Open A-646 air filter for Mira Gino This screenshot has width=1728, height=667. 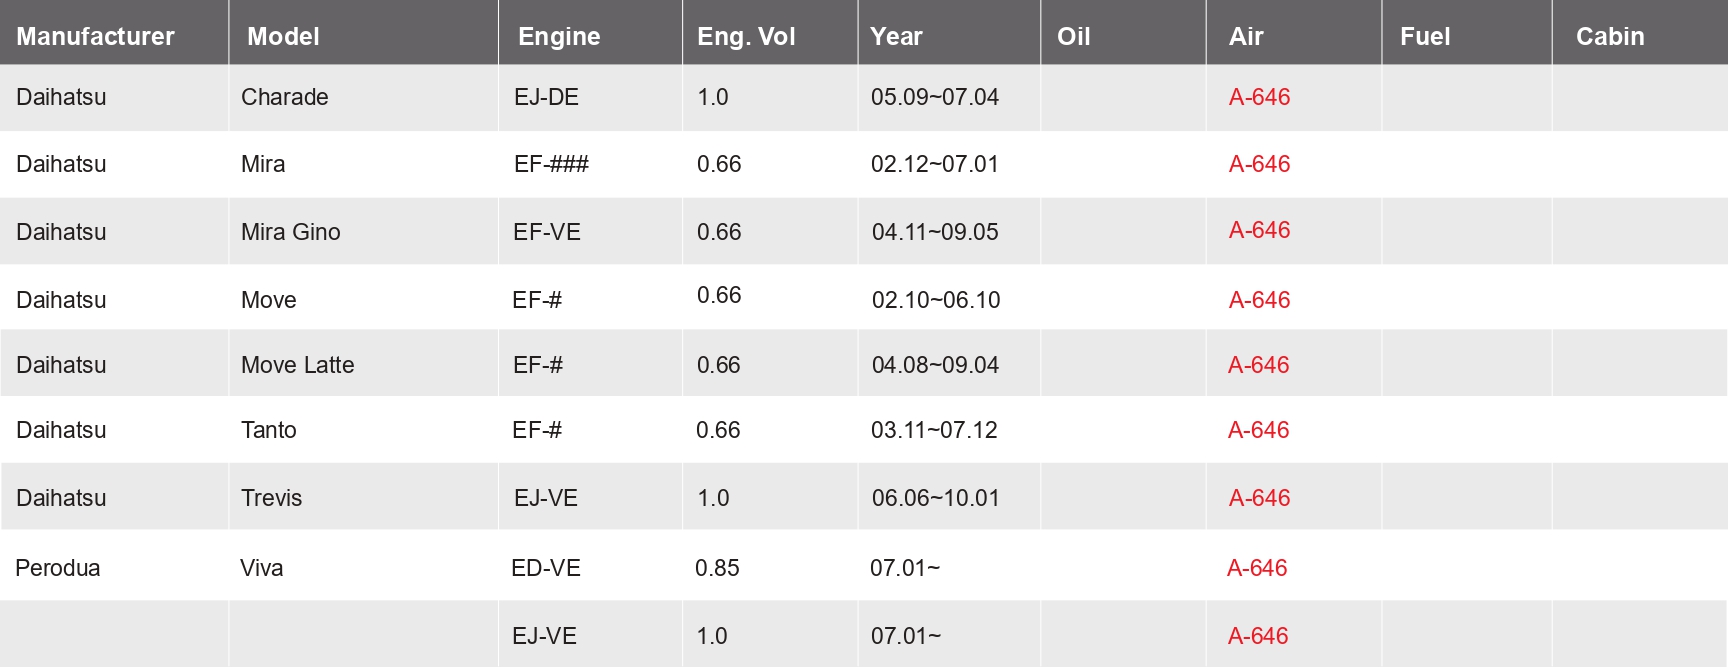(x=1259, y=230)
